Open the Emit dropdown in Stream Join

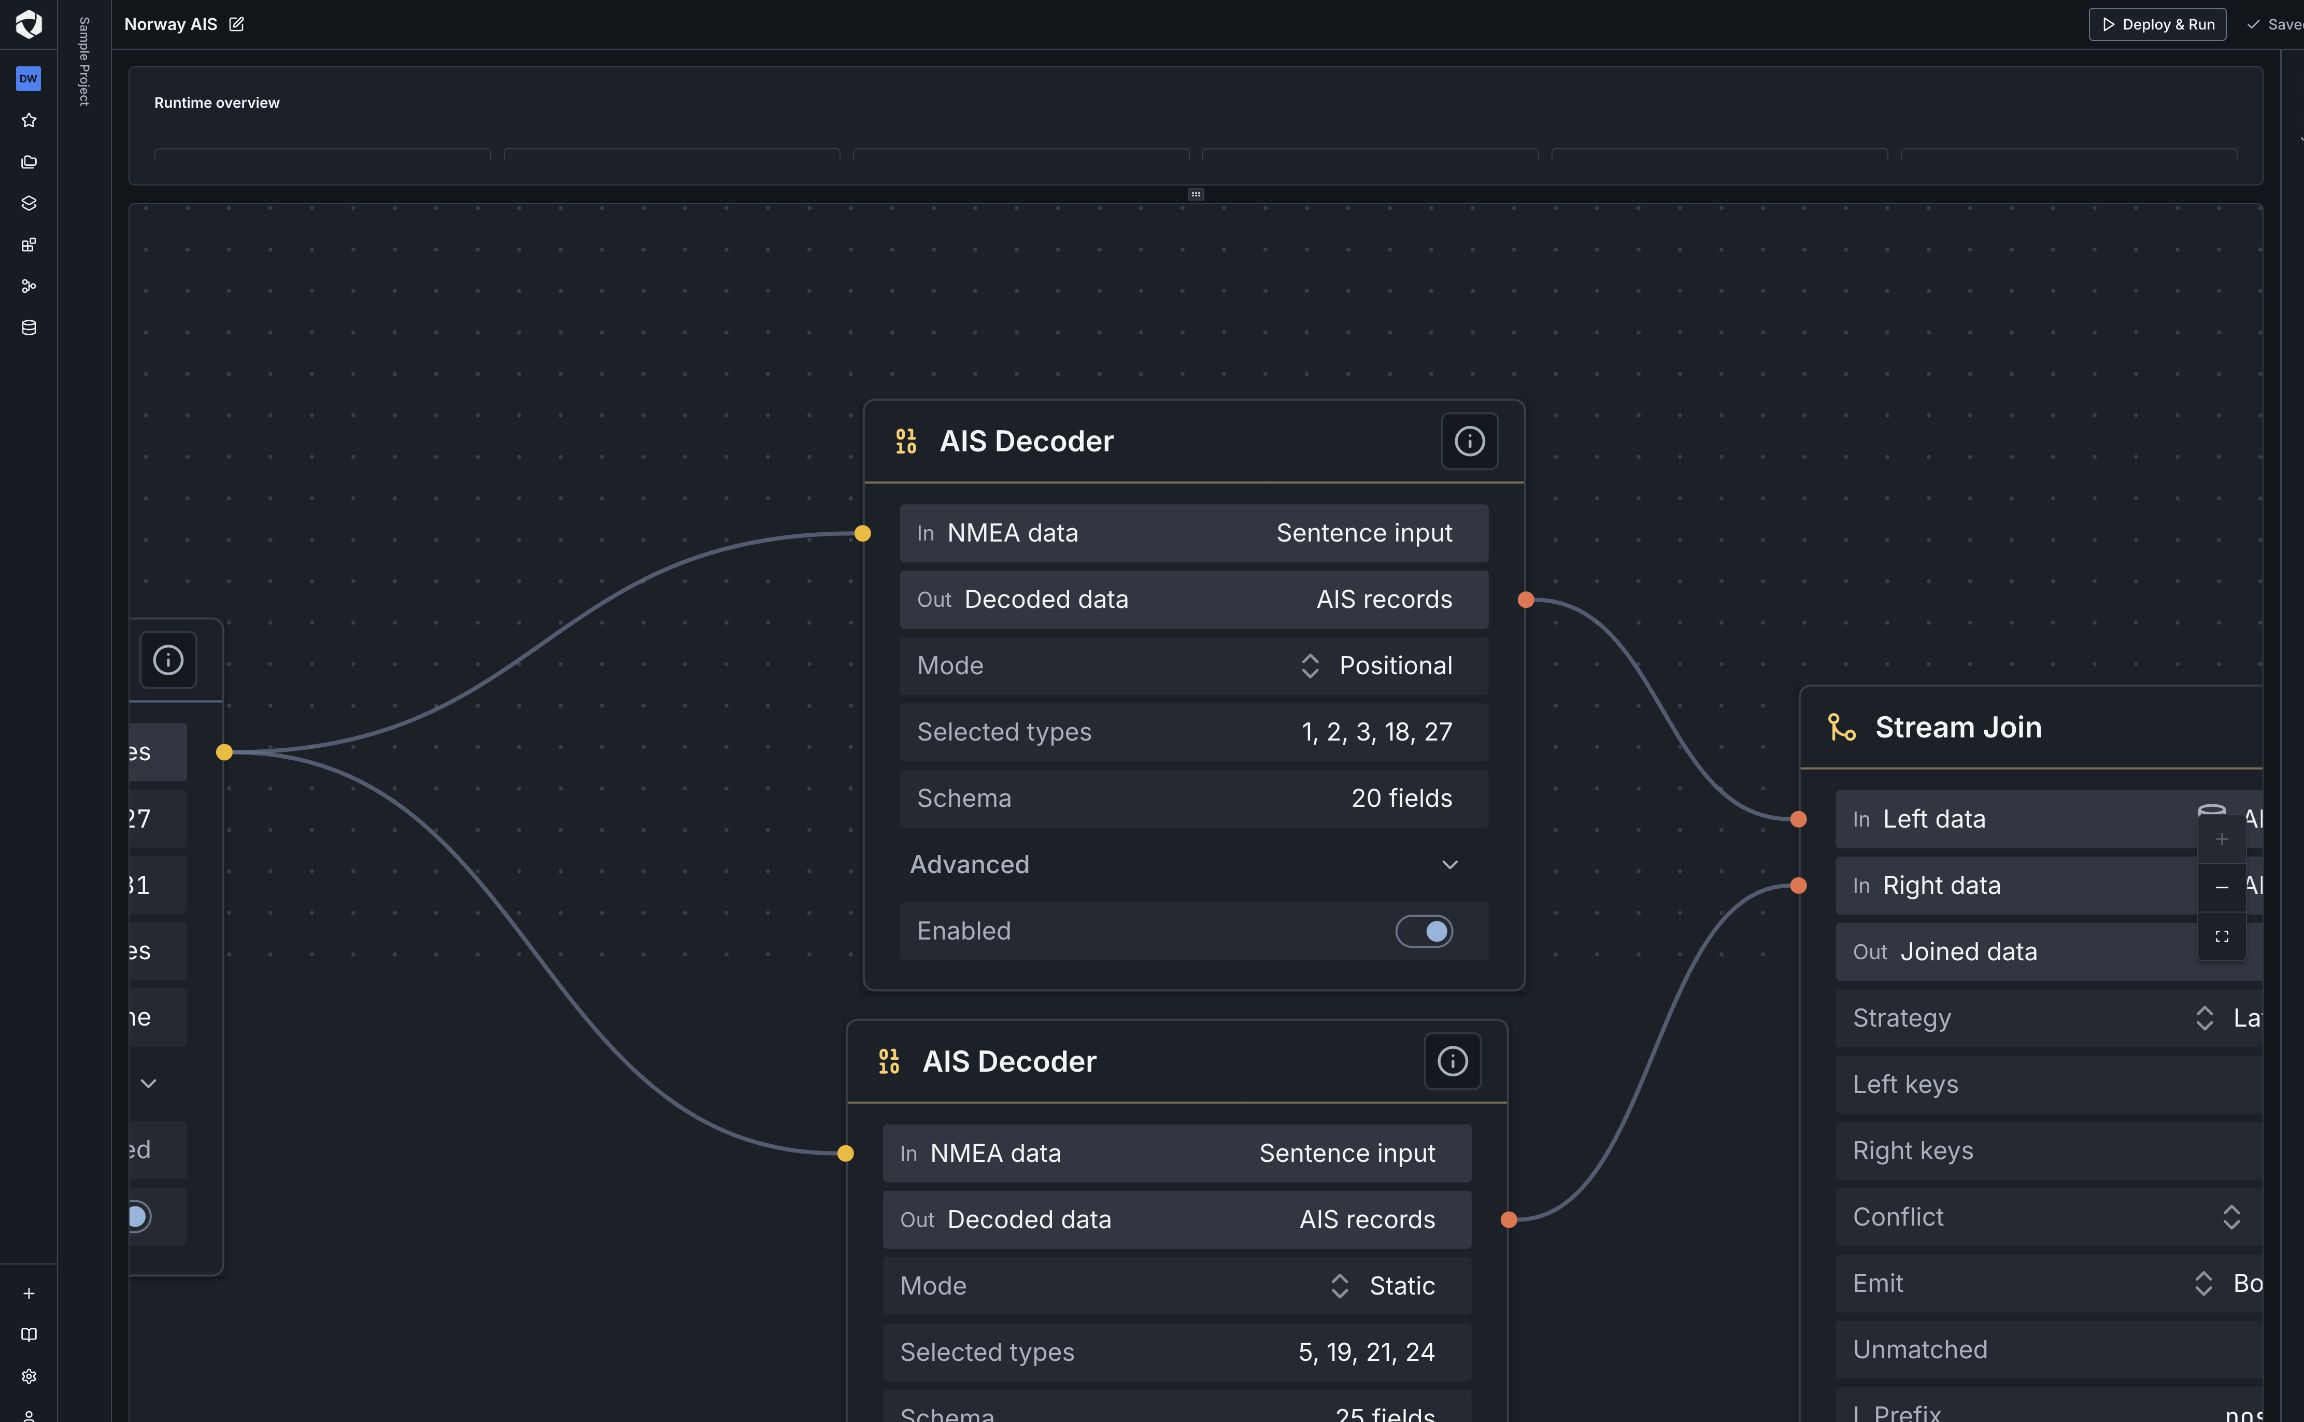tap(2049, 1283)
